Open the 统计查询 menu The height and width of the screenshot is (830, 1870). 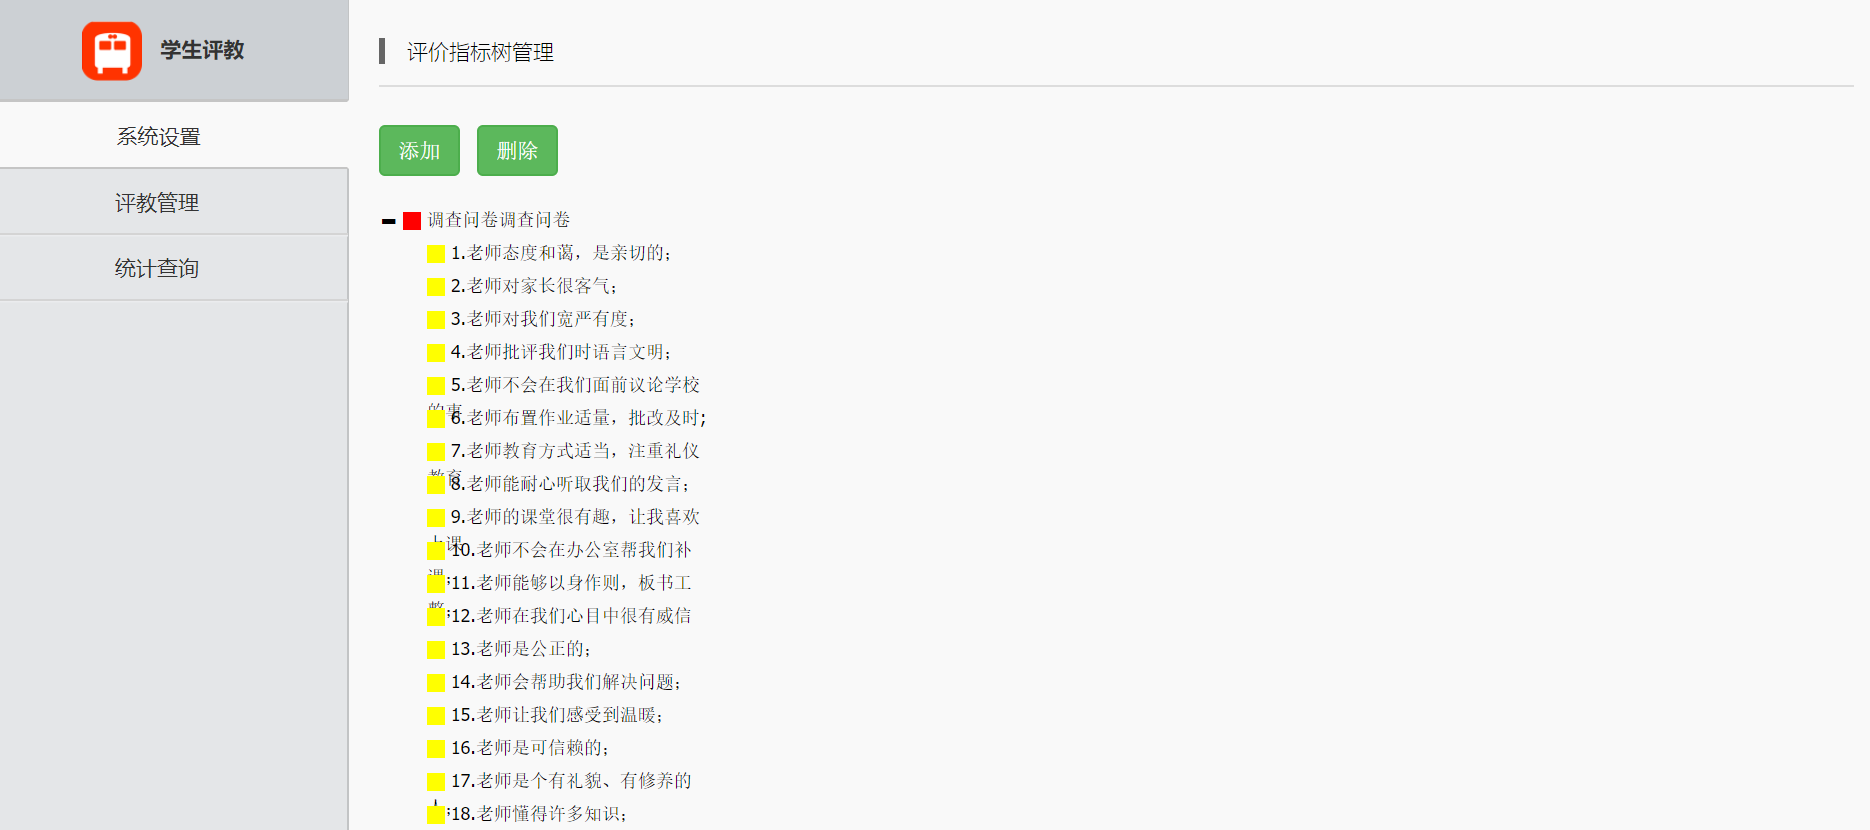pos(157,268)
